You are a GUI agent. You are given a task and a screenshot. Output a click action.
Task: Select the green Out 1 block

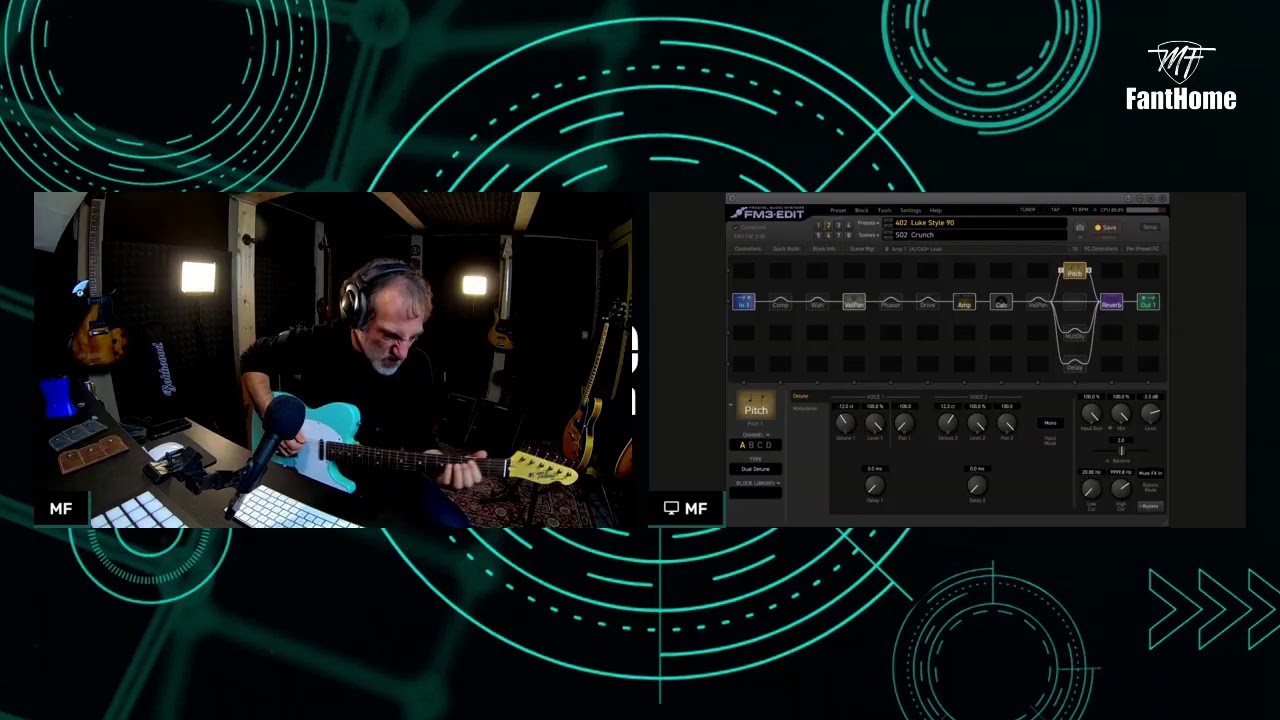(1148, 302)
